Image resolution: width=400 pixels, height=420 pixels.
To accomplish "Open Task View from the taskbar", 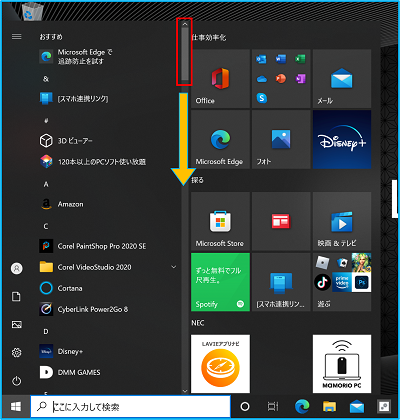I will click(x=273, y=406).
